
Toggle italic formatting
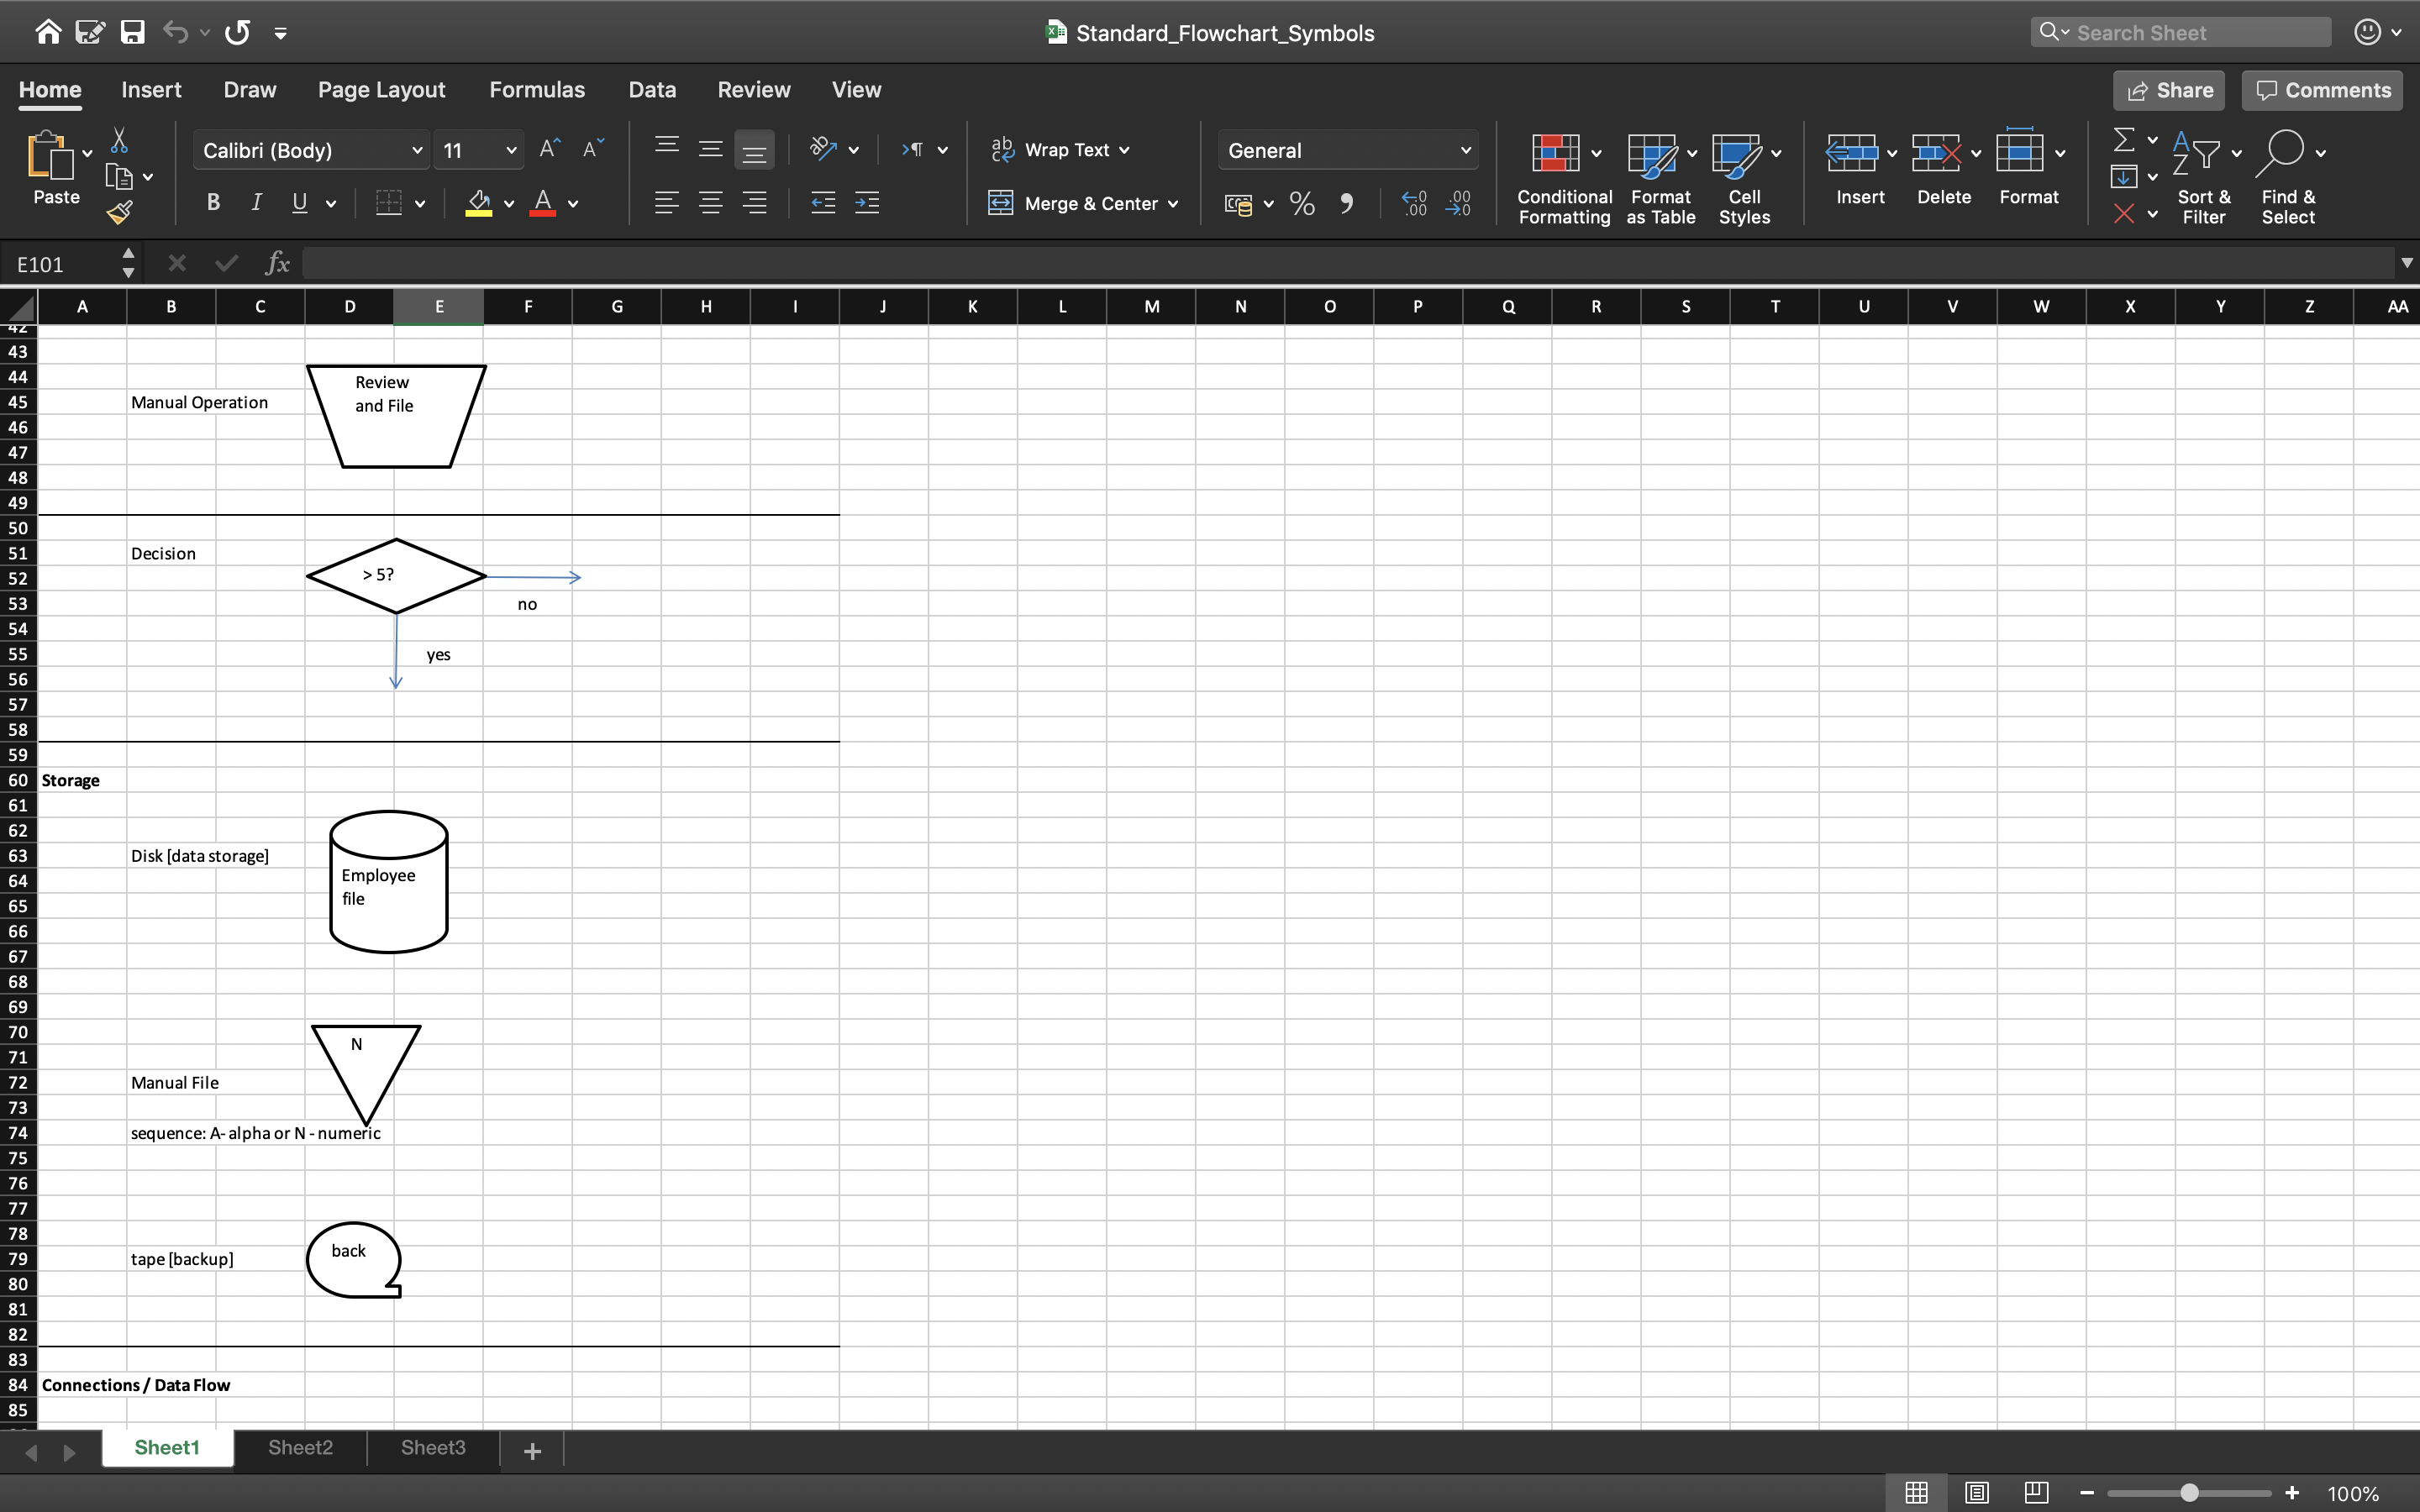256,202
